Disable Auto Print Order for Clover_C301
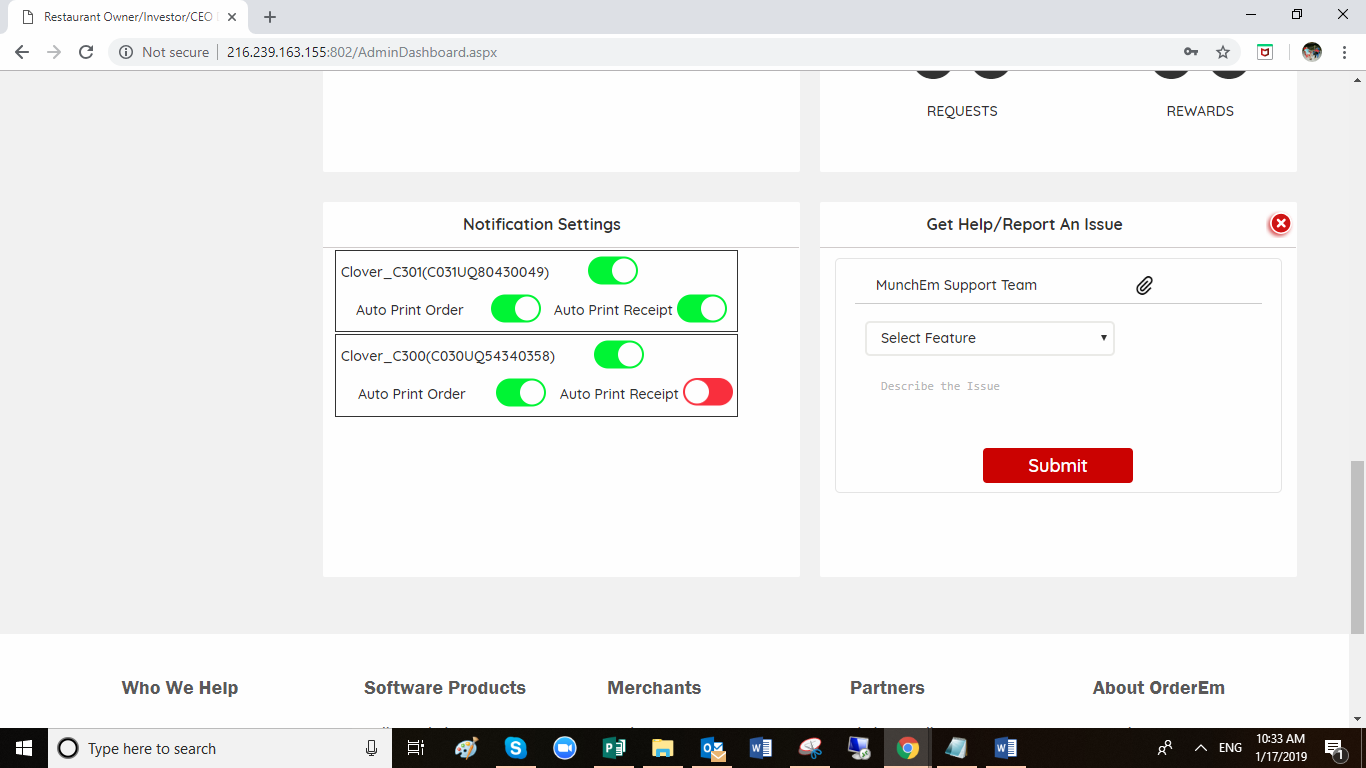The width and height of the screenshot is (1366, 768). point(516,309)
